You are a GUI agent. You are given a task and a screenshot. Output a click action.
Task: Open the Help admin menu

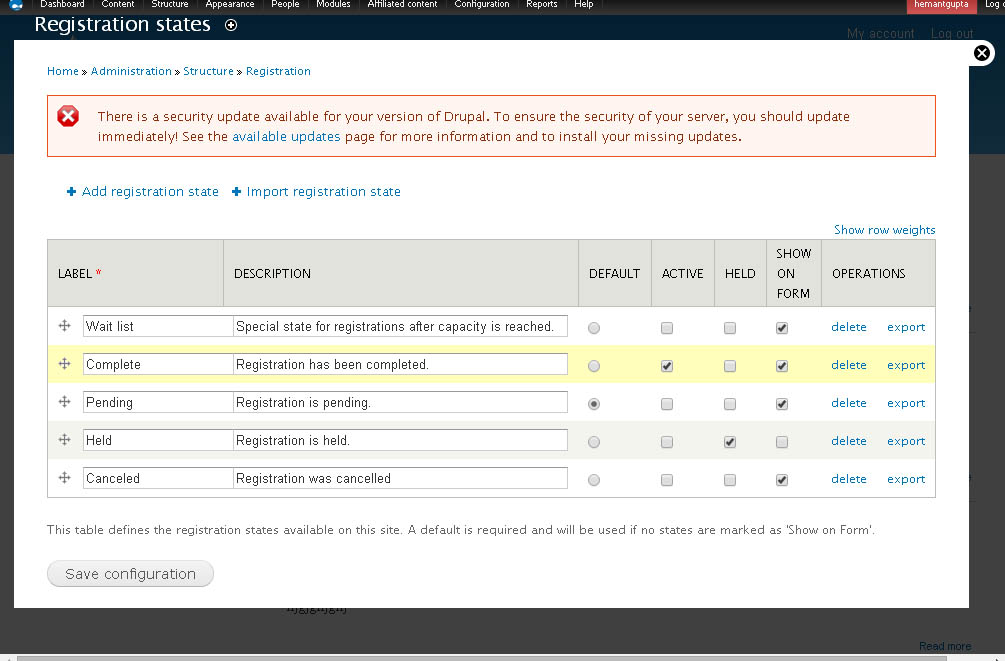pos(583,4)
